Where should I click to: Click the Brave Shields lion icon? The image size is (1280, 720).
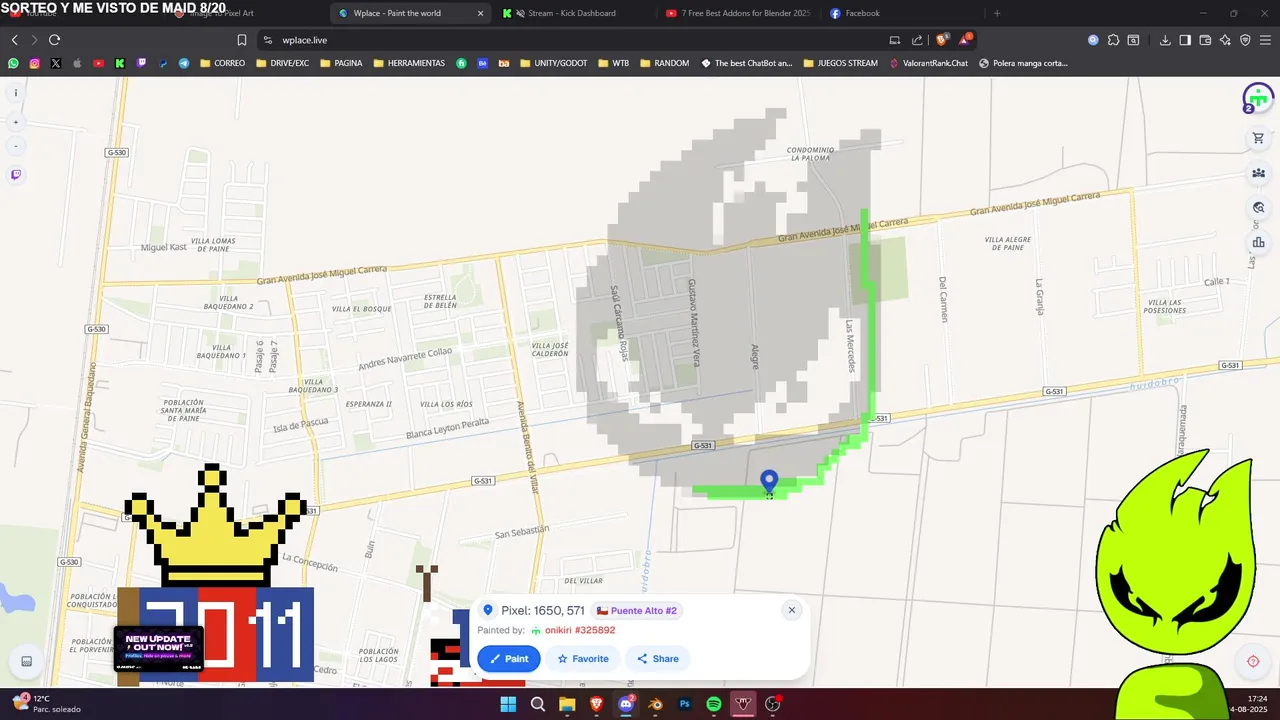942,40
